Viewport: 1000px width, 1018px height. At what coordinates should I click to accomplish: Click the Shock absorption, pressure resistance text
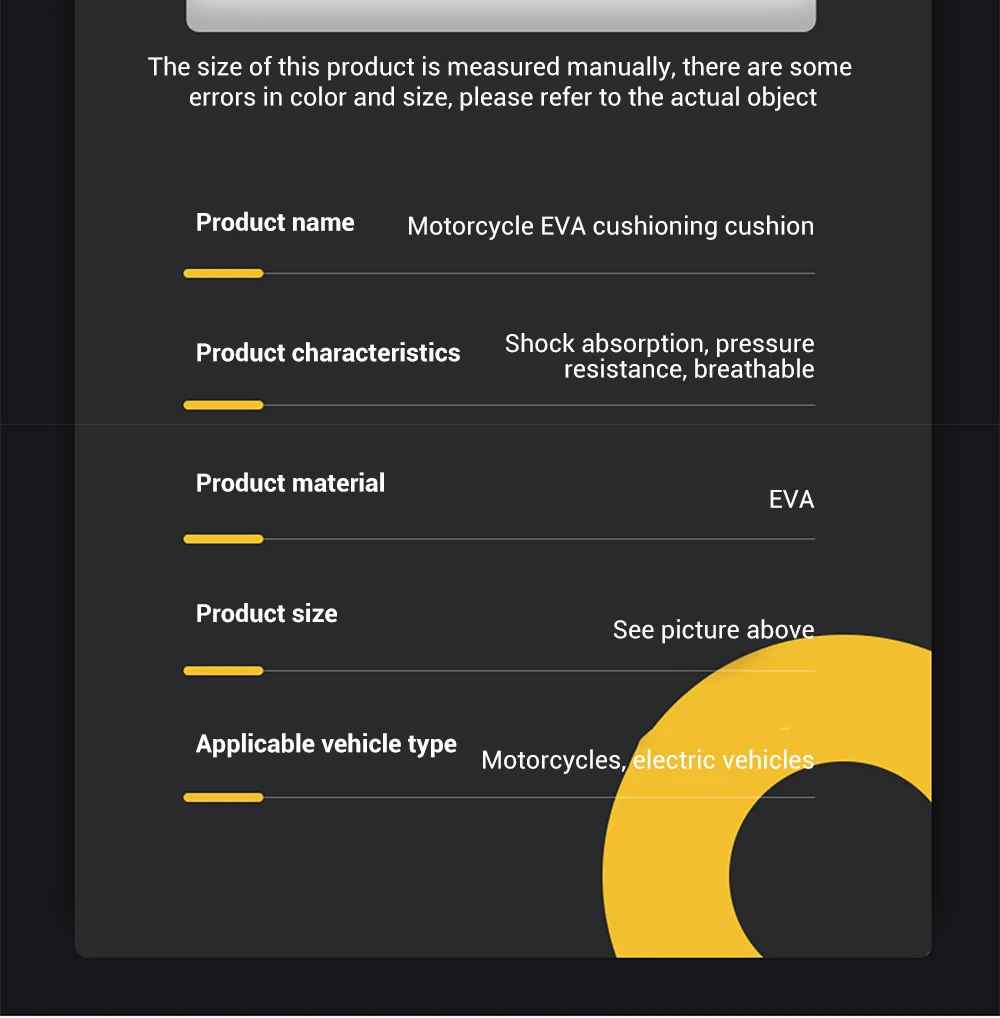pyautogui.click(x=660, y=356)
